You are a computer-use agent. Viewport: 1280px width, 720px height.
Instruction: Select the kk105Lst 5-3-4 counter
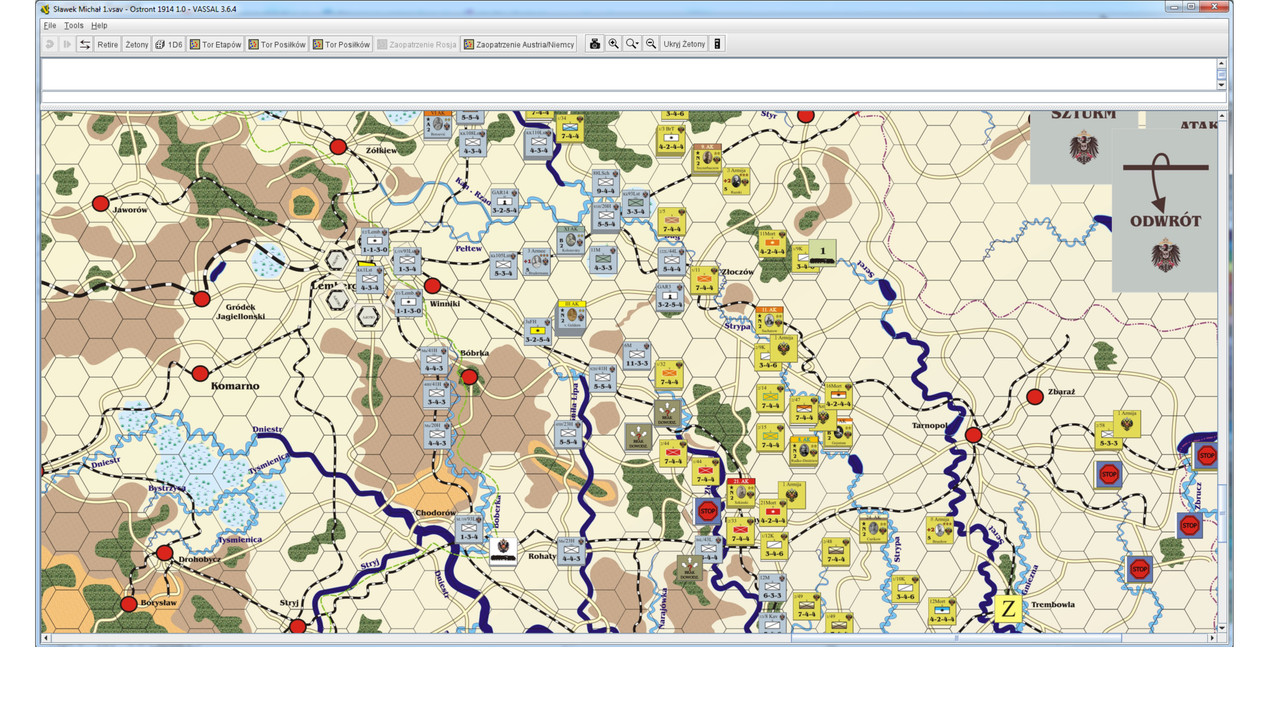(503, 264)
